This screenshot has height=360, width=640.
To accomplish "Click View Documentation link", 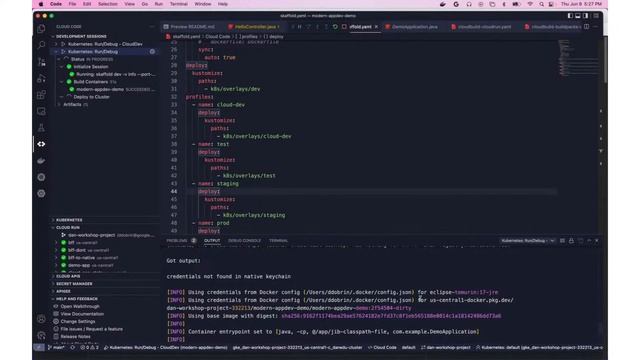I will tap(82, 314).
